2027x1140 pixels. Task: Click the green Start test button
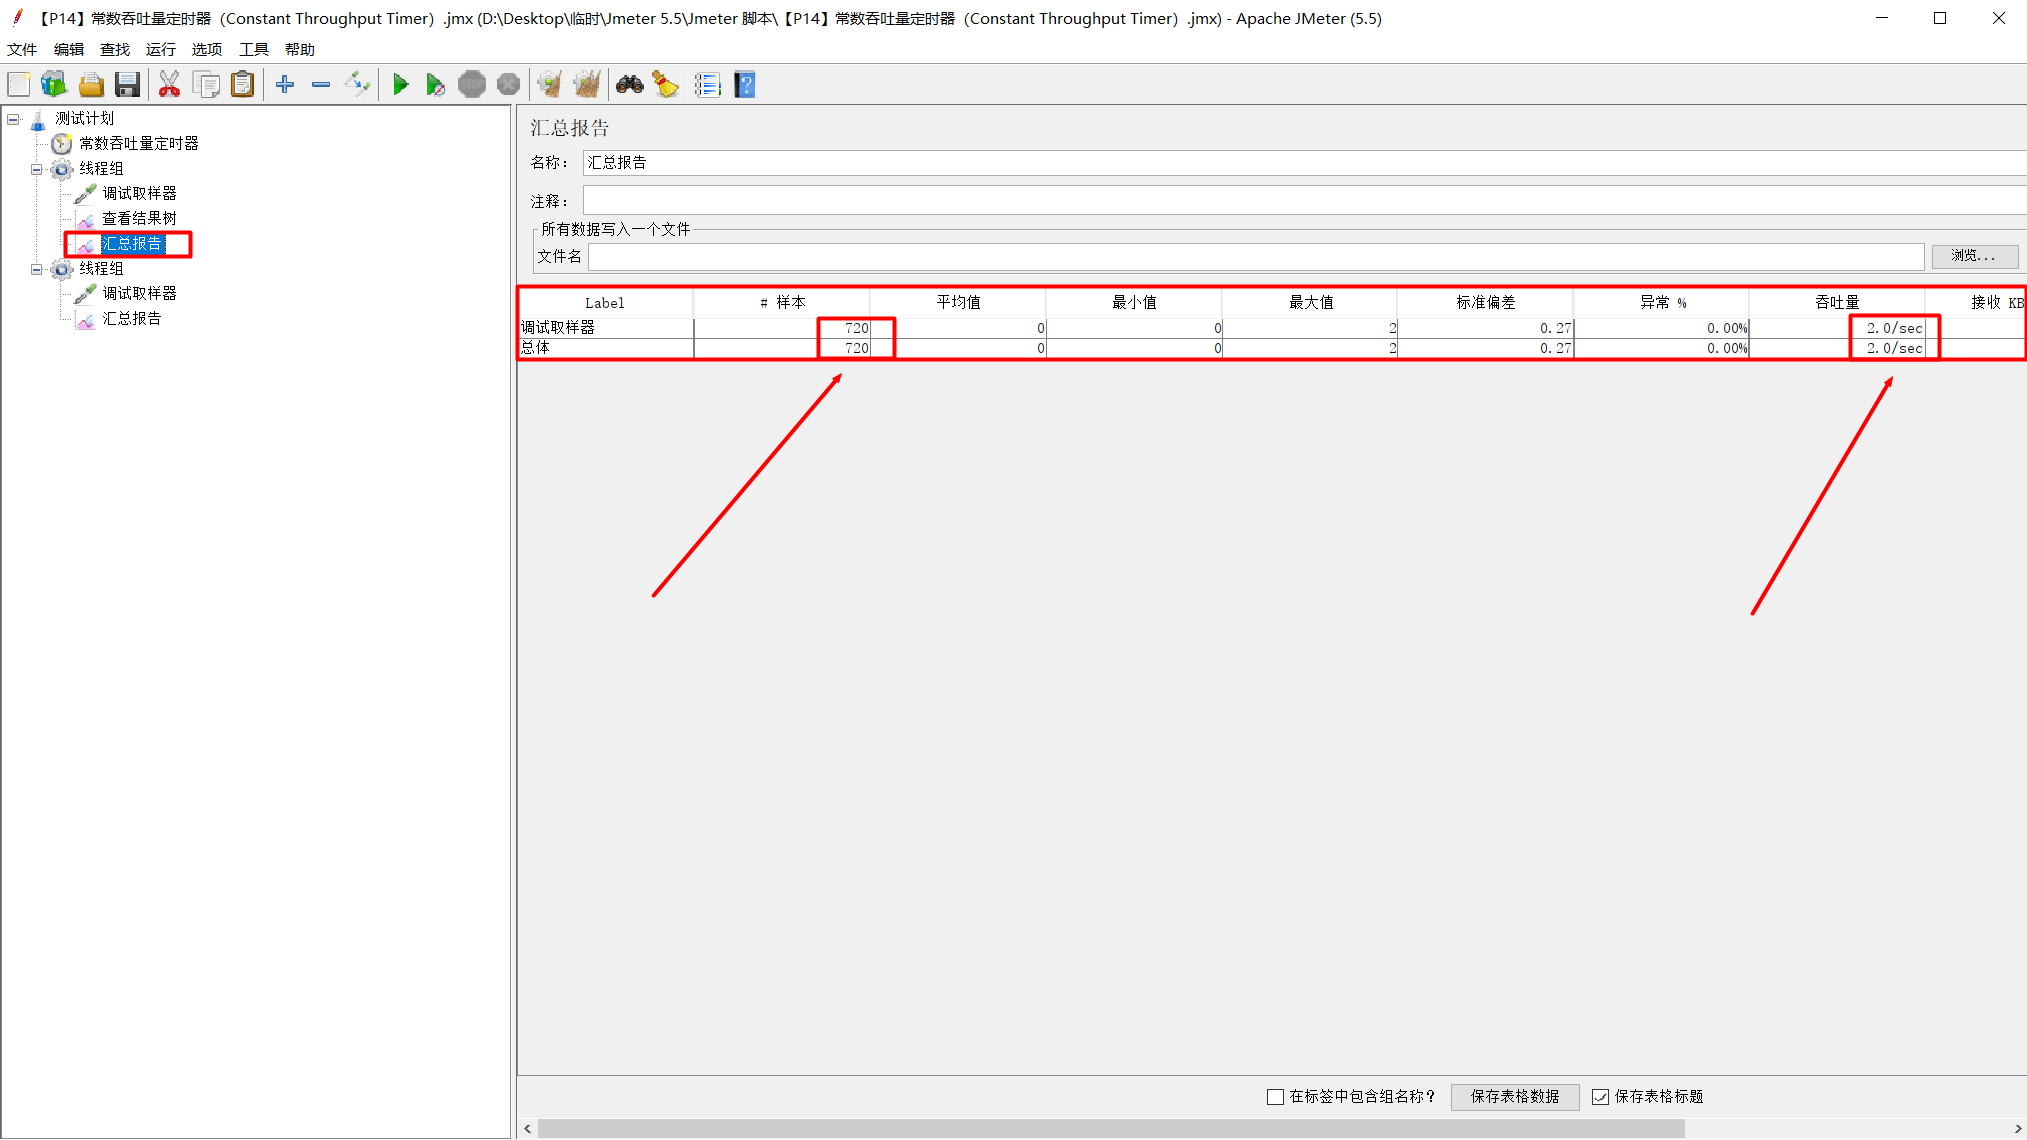[x=400, y=85]
